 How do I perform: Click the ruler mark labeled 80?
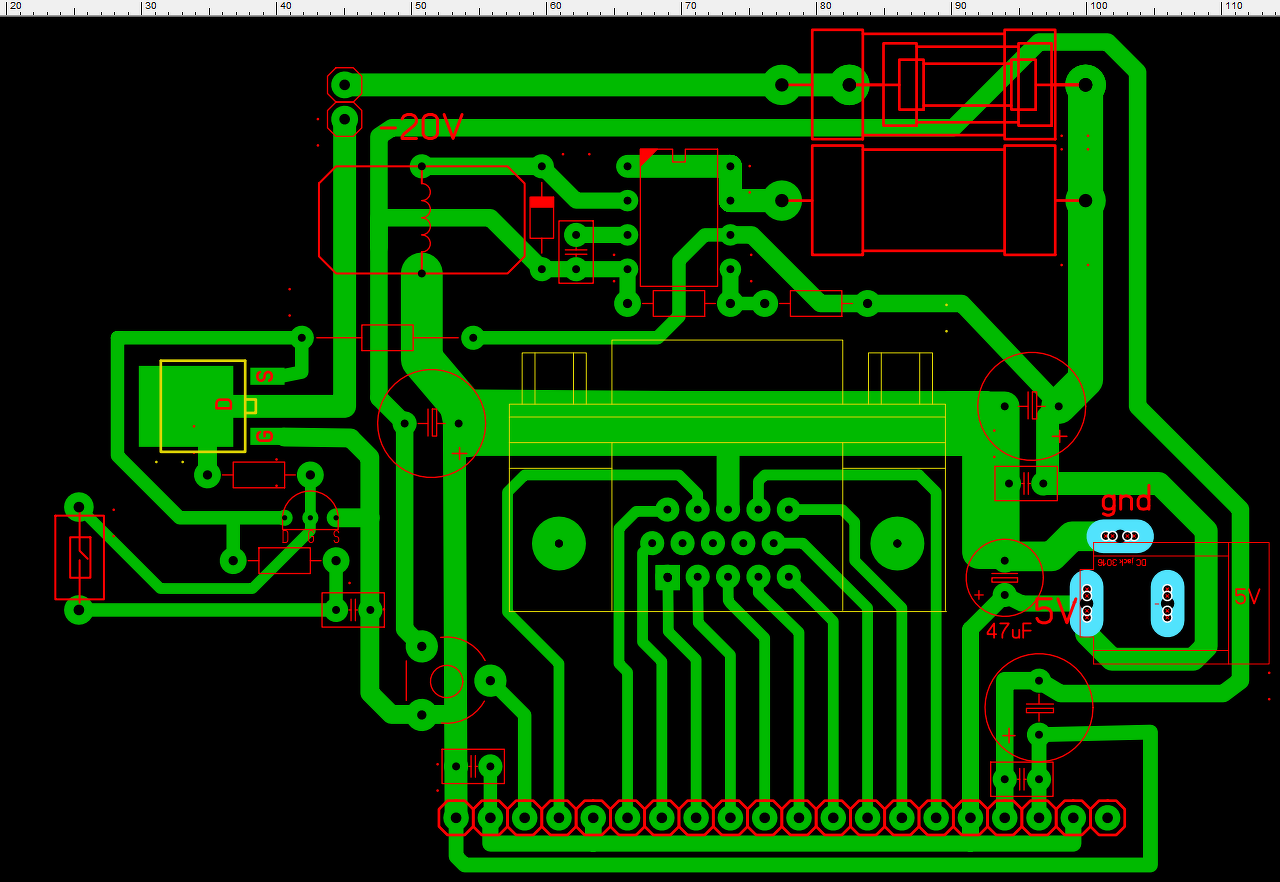[824, 6]
